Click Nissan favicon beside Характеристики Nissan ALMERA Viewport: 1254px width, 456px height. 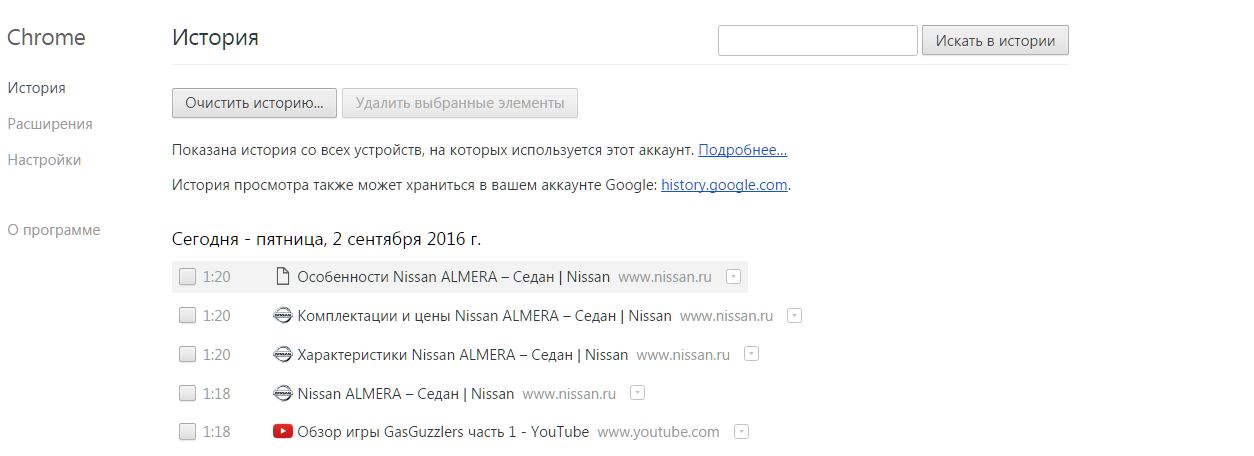(x=282, y=354)
